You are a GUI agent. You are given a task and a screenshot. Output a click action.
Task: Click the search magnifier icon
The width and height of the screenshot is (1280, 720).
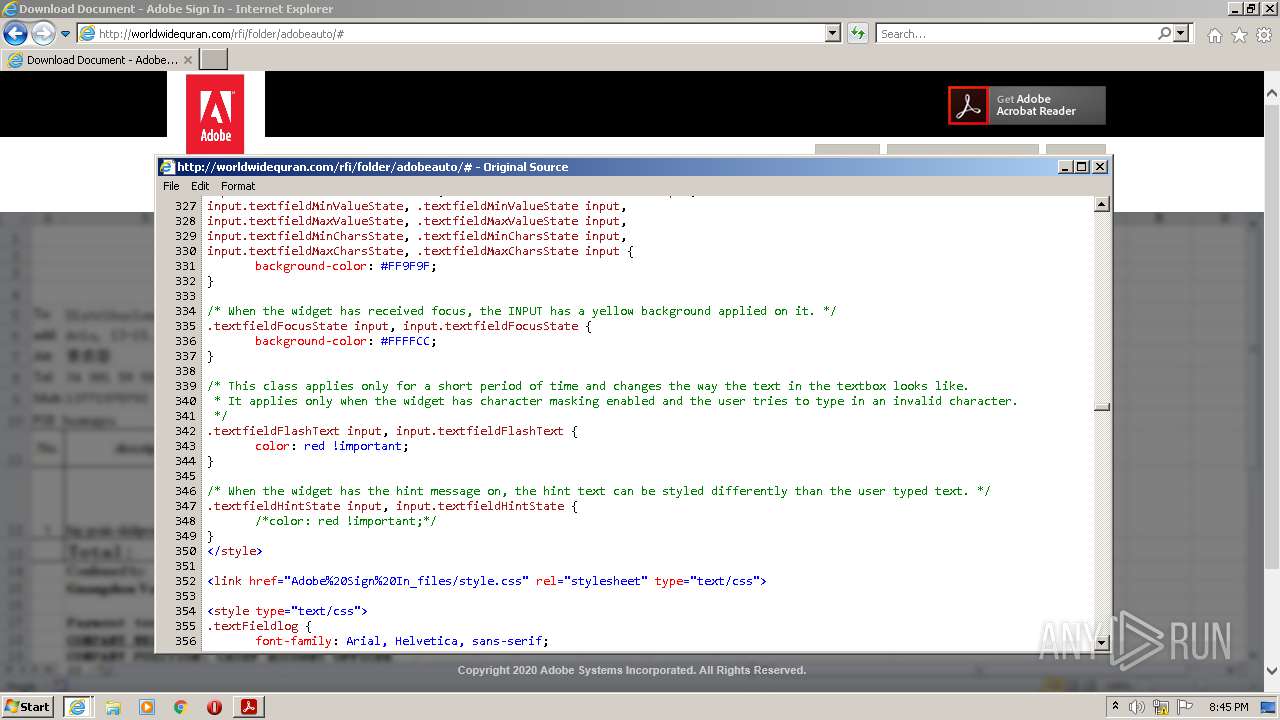click(1164, 34)
